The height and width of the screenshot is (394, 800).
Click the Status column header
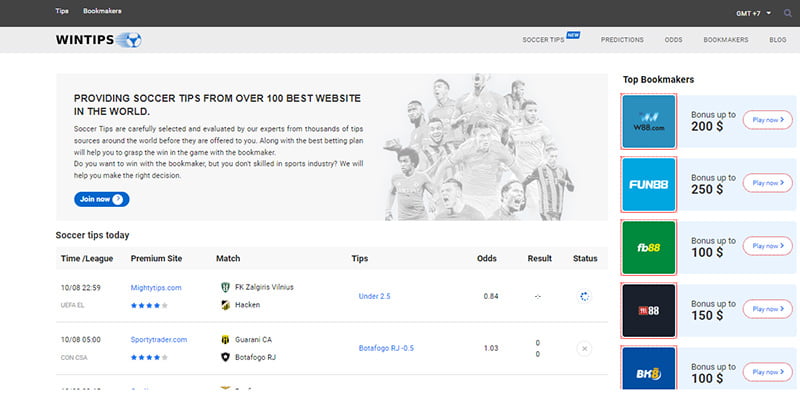(585, 258)
